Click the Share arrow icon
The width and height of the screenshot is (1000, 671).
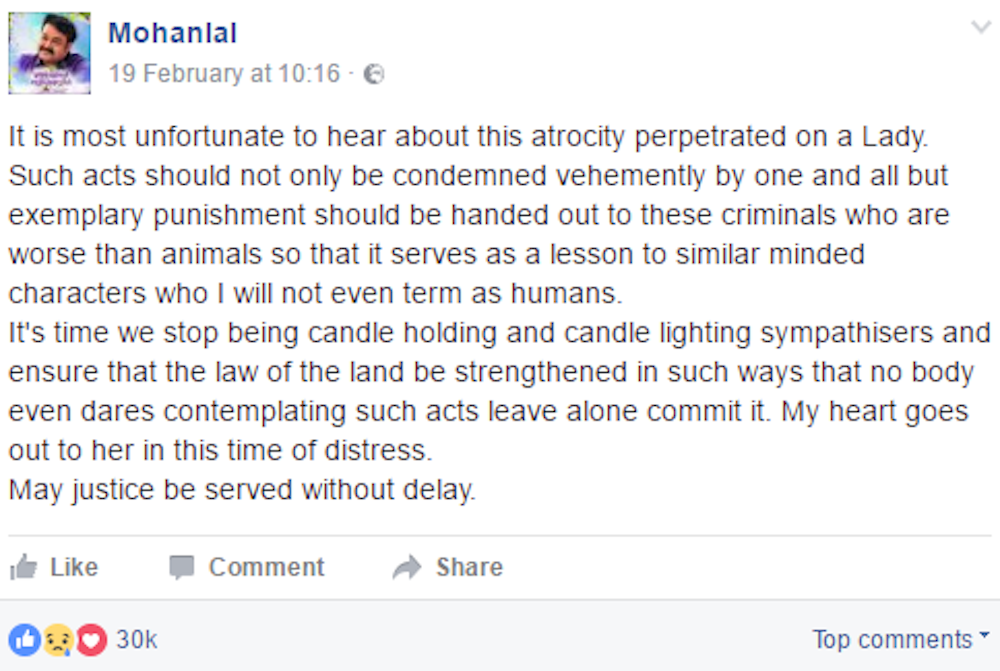[x=407, y=567]
